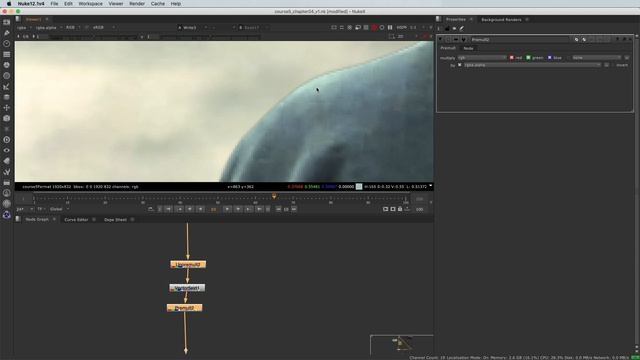Open the Channel nodes toolbar menu
640x360 pixels.
click(7, 54)
